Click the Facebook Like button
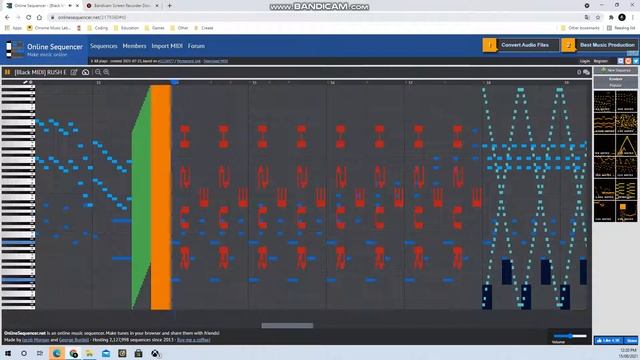This screenshot has height=360, width=640. [608, 340]
